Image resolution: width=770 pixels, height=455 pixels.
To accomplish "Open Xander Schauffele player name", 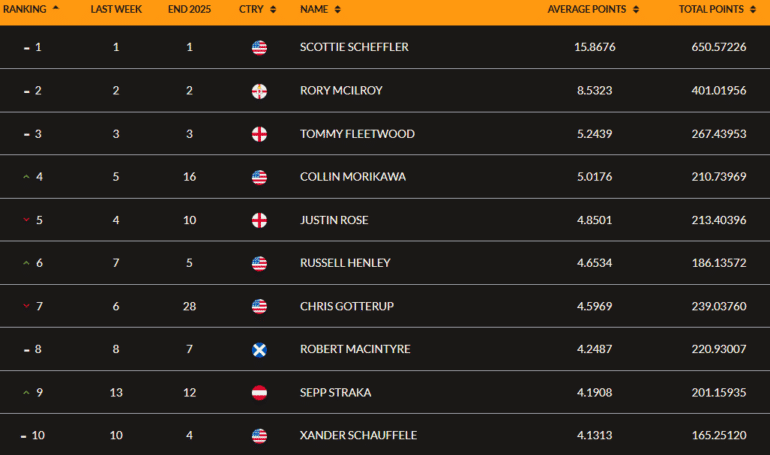I will pos(357,436).
